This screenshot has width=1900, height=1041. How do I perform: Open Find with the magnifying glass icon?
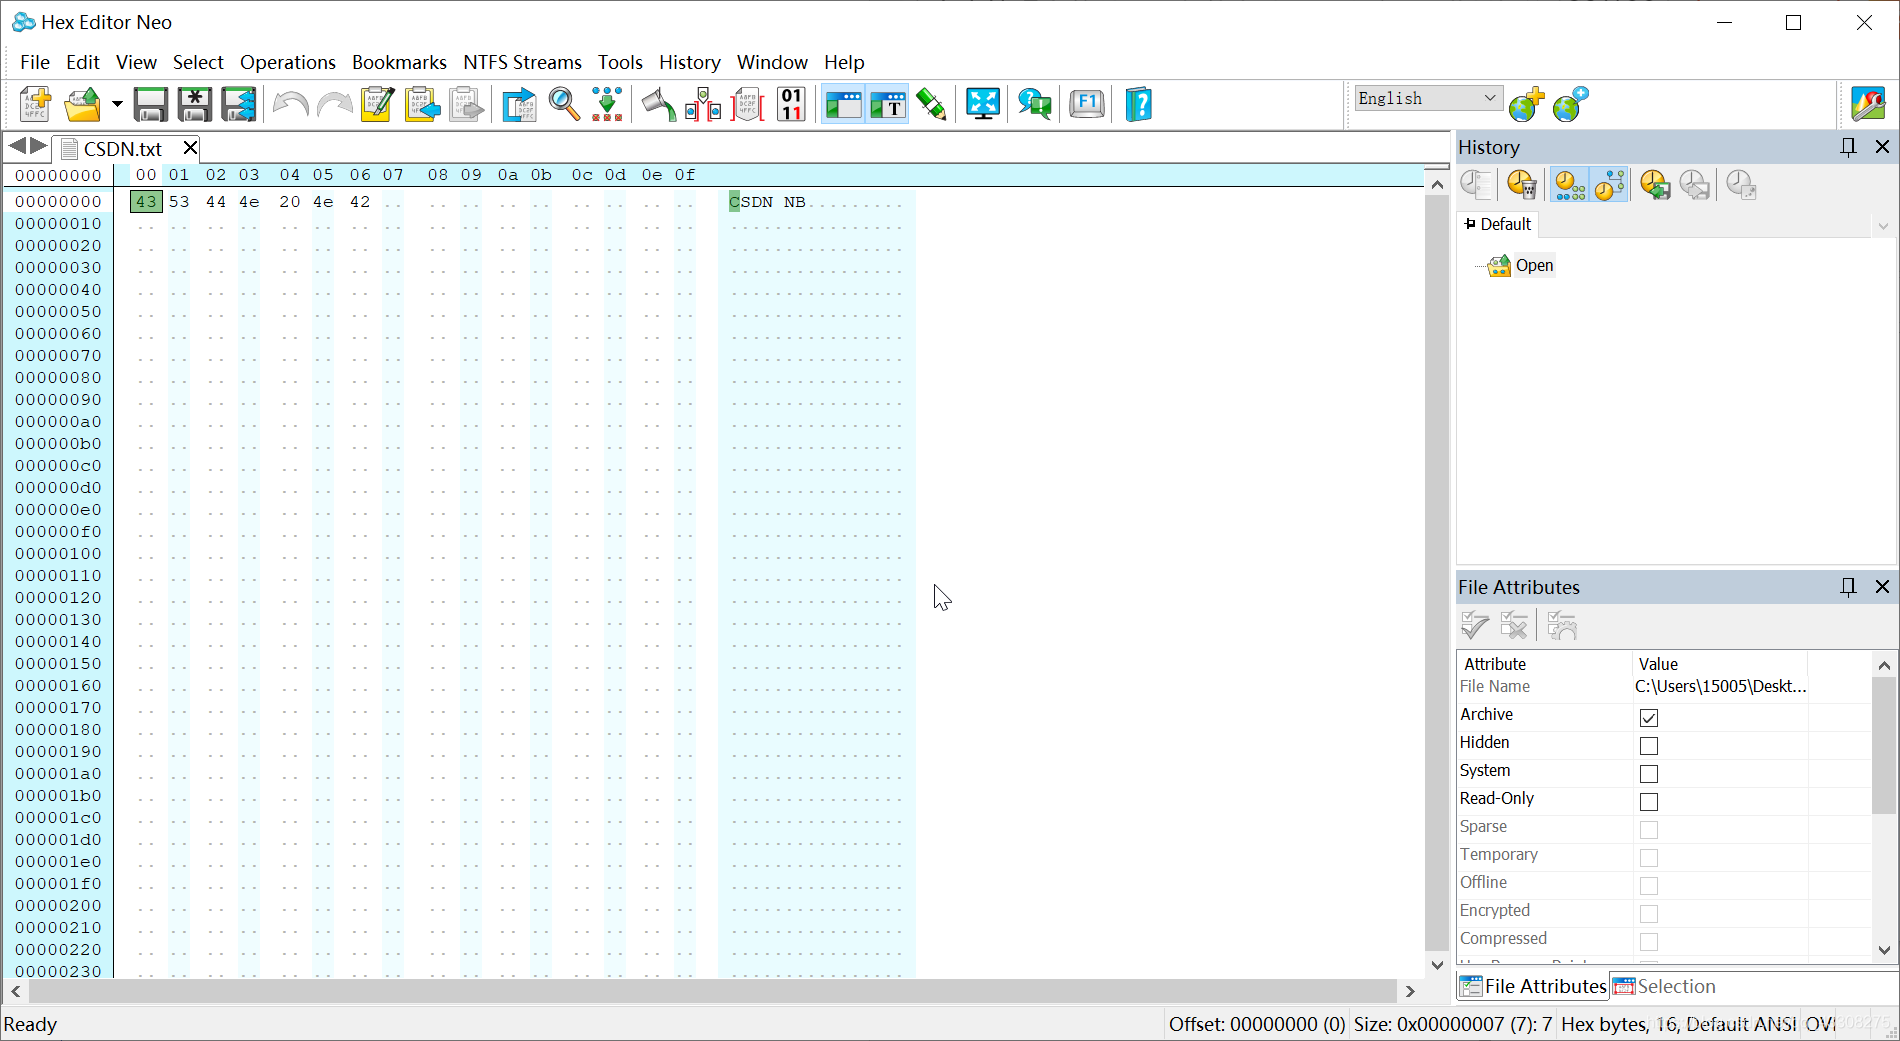pos(564,104)
